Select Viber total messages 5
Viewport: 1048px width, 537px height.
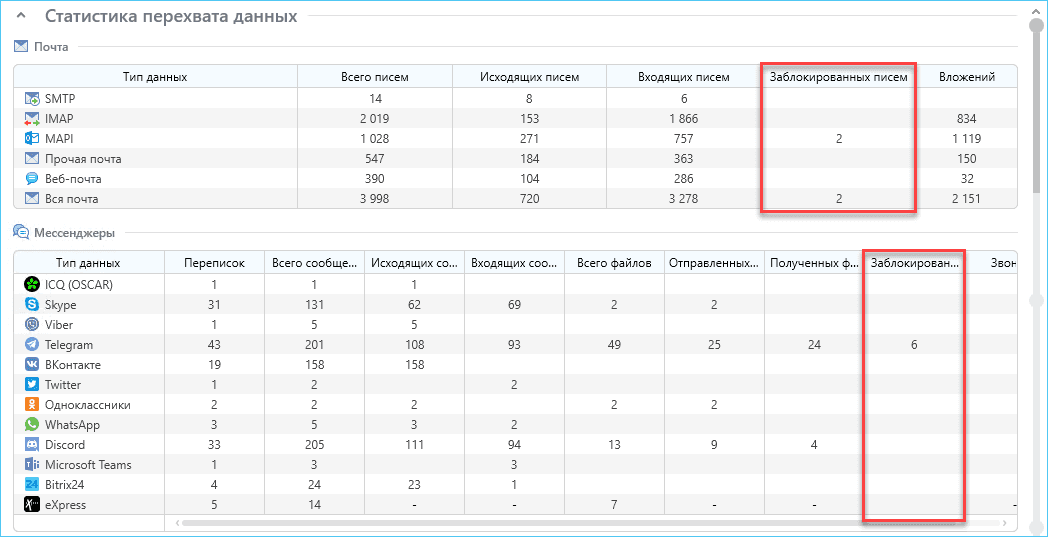314,325
